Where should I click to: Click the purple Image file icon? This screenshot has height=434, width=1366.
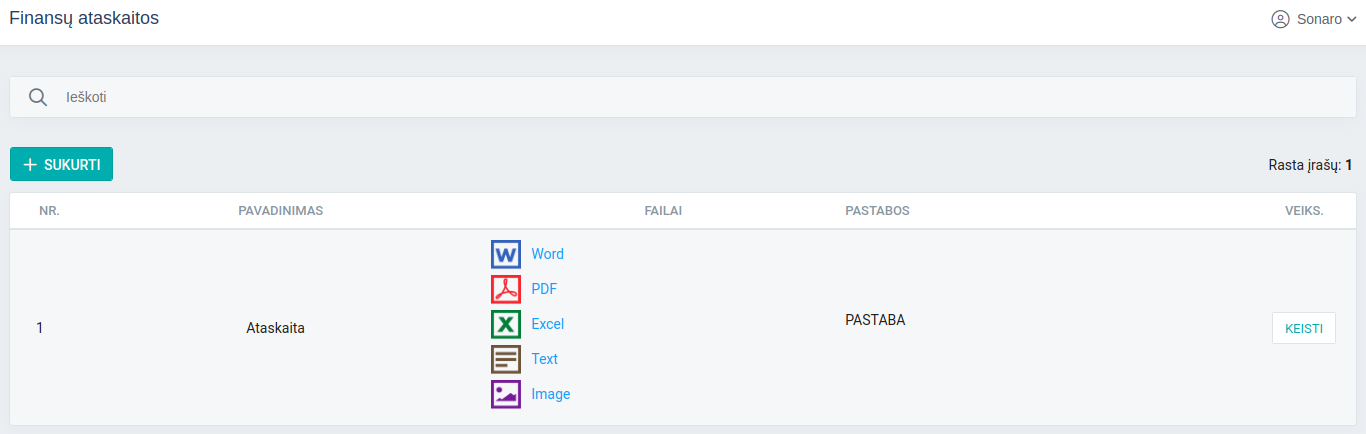click(x=506, y=394)
